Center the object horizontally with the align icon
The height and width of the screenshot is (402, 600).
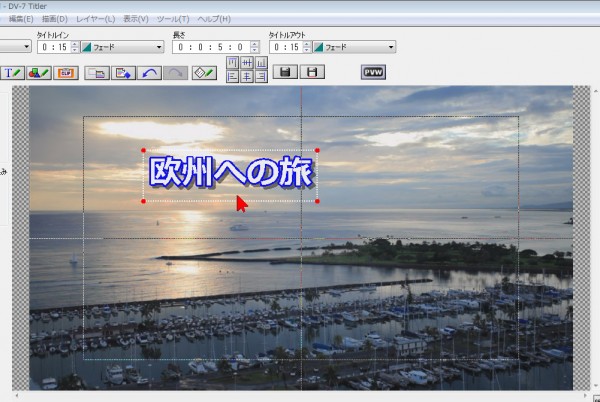point(247,76)
